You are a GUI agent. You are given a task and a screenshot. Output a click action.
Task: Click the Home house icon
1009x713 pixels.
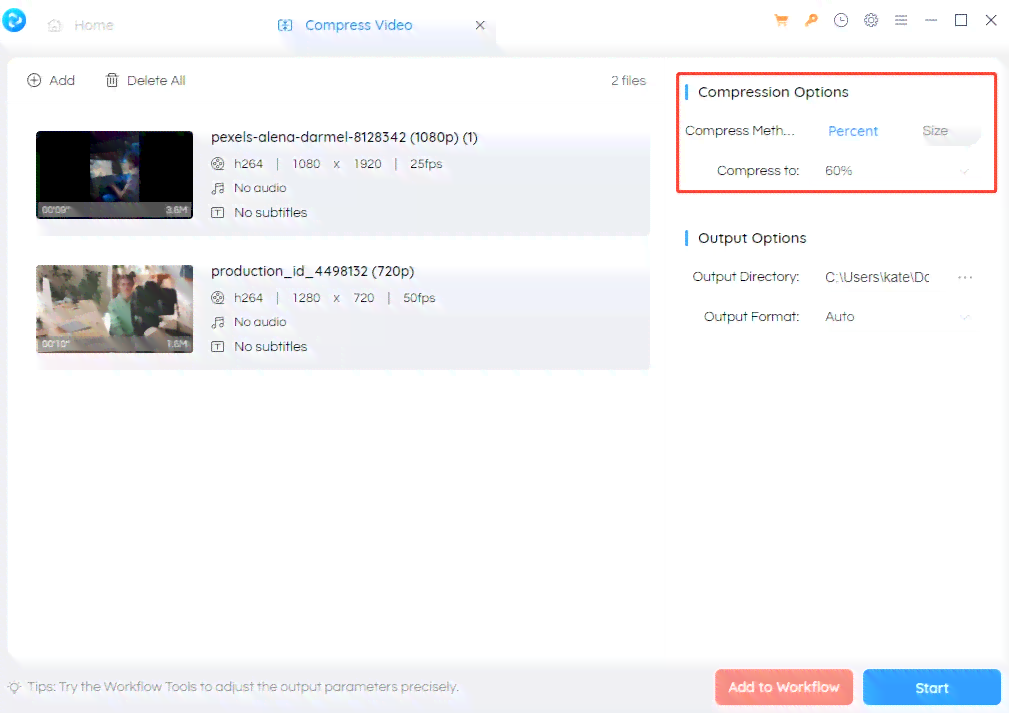[x=55, y=25]
